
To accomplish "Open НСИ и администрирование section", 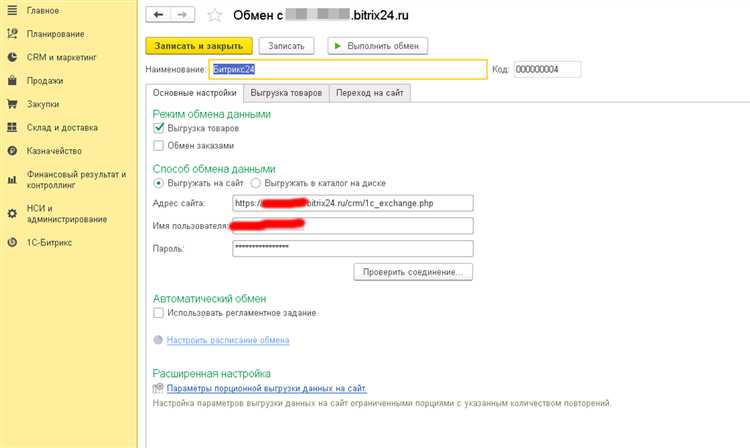I will [x=66, y=214].
